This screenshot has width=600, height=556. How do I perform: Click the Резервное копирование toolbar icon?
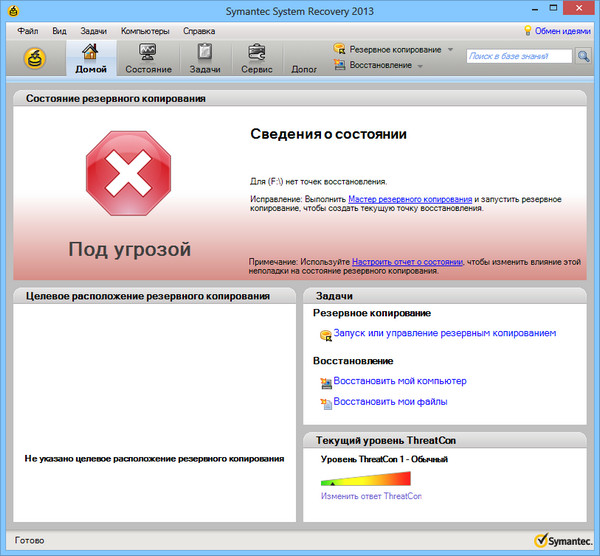pos(339,49)
